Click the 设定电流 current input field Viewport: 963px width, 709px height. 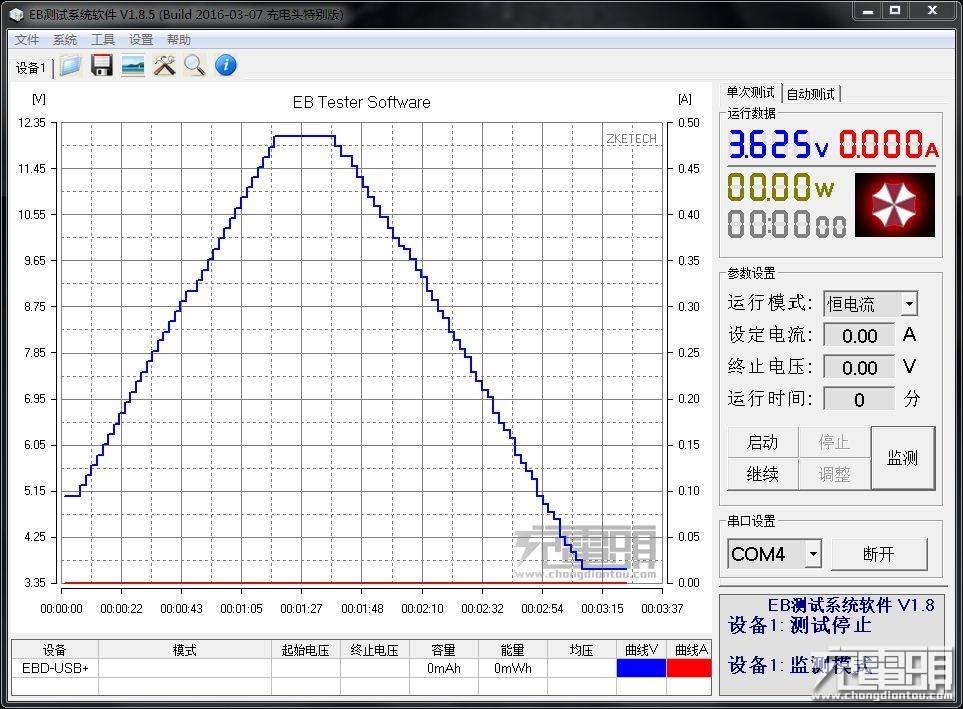pyautogui.click(x=860, y=335)
